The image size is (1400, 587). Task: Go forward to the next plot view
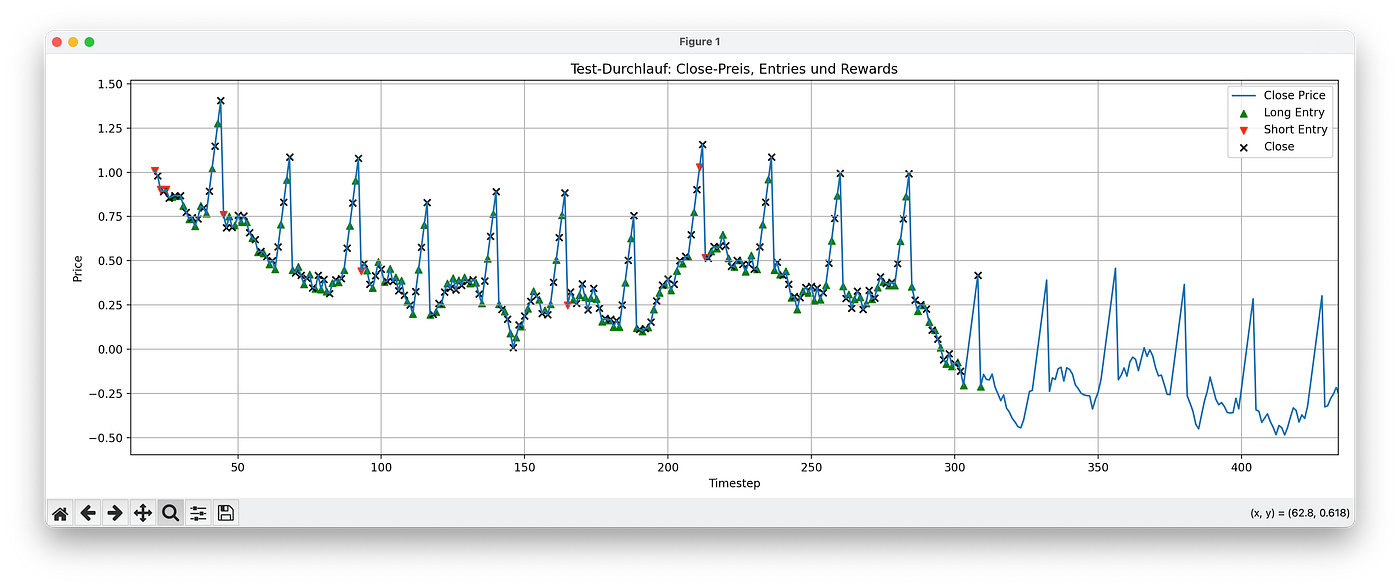click(x=115, y=512)
